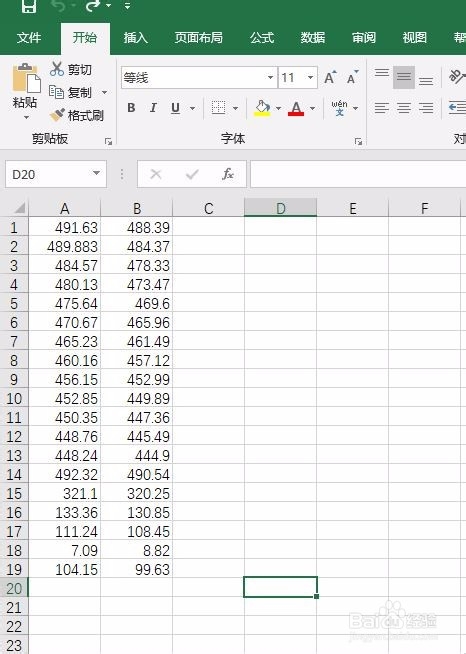Click the 格式刷 format painter
The width and height of the screenshot is (466, 654).
coord(76,115)
